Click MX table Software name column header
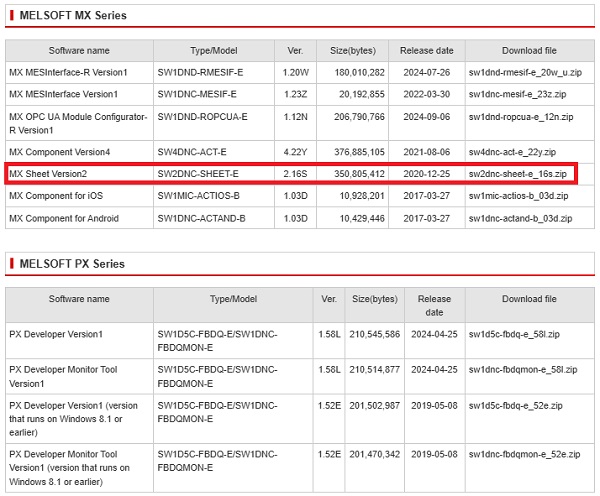The width and height of the screenshot is (600, 496). (x=79, y=51)
